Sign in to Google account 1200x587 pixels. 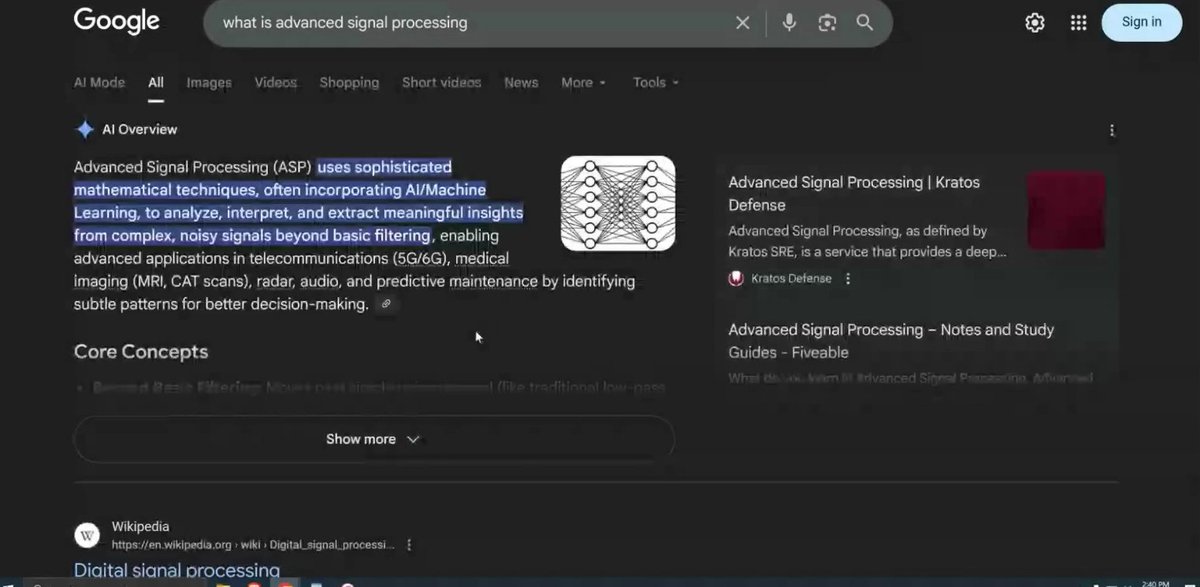(1141, 22)
